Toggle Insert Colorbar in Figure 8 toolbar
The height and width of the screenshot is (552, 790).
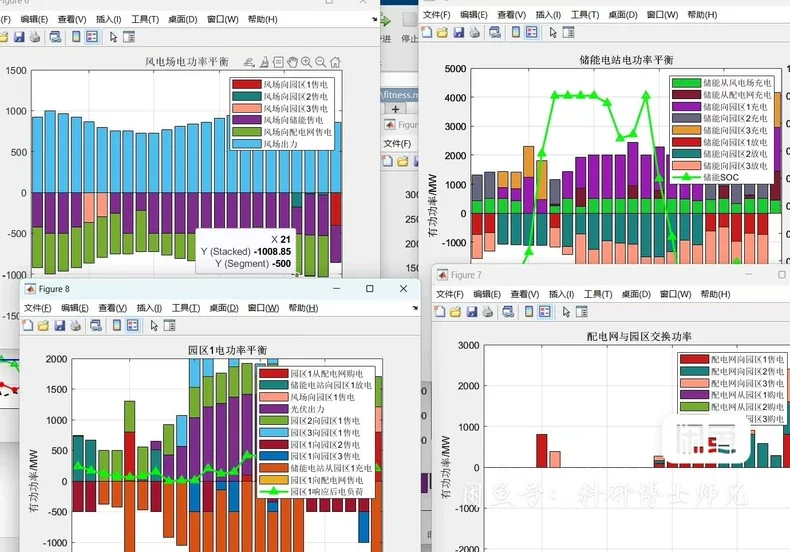(x=117, y=325)
